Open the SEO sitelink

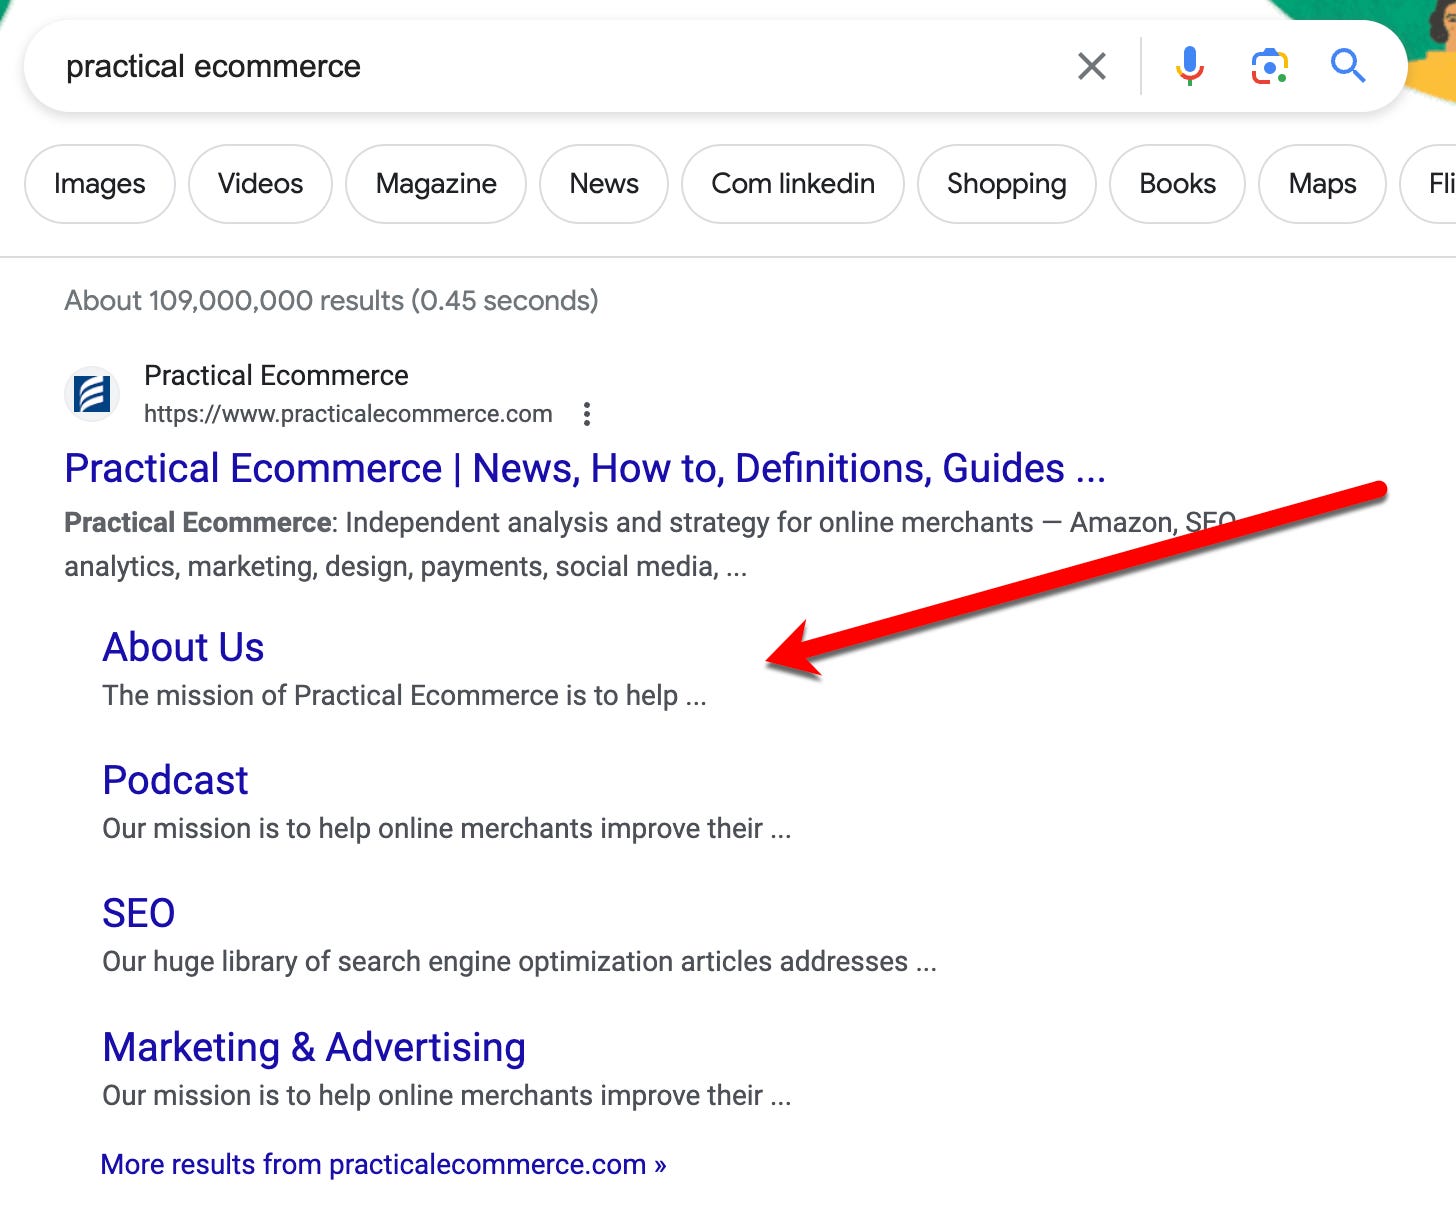[139, 913]
